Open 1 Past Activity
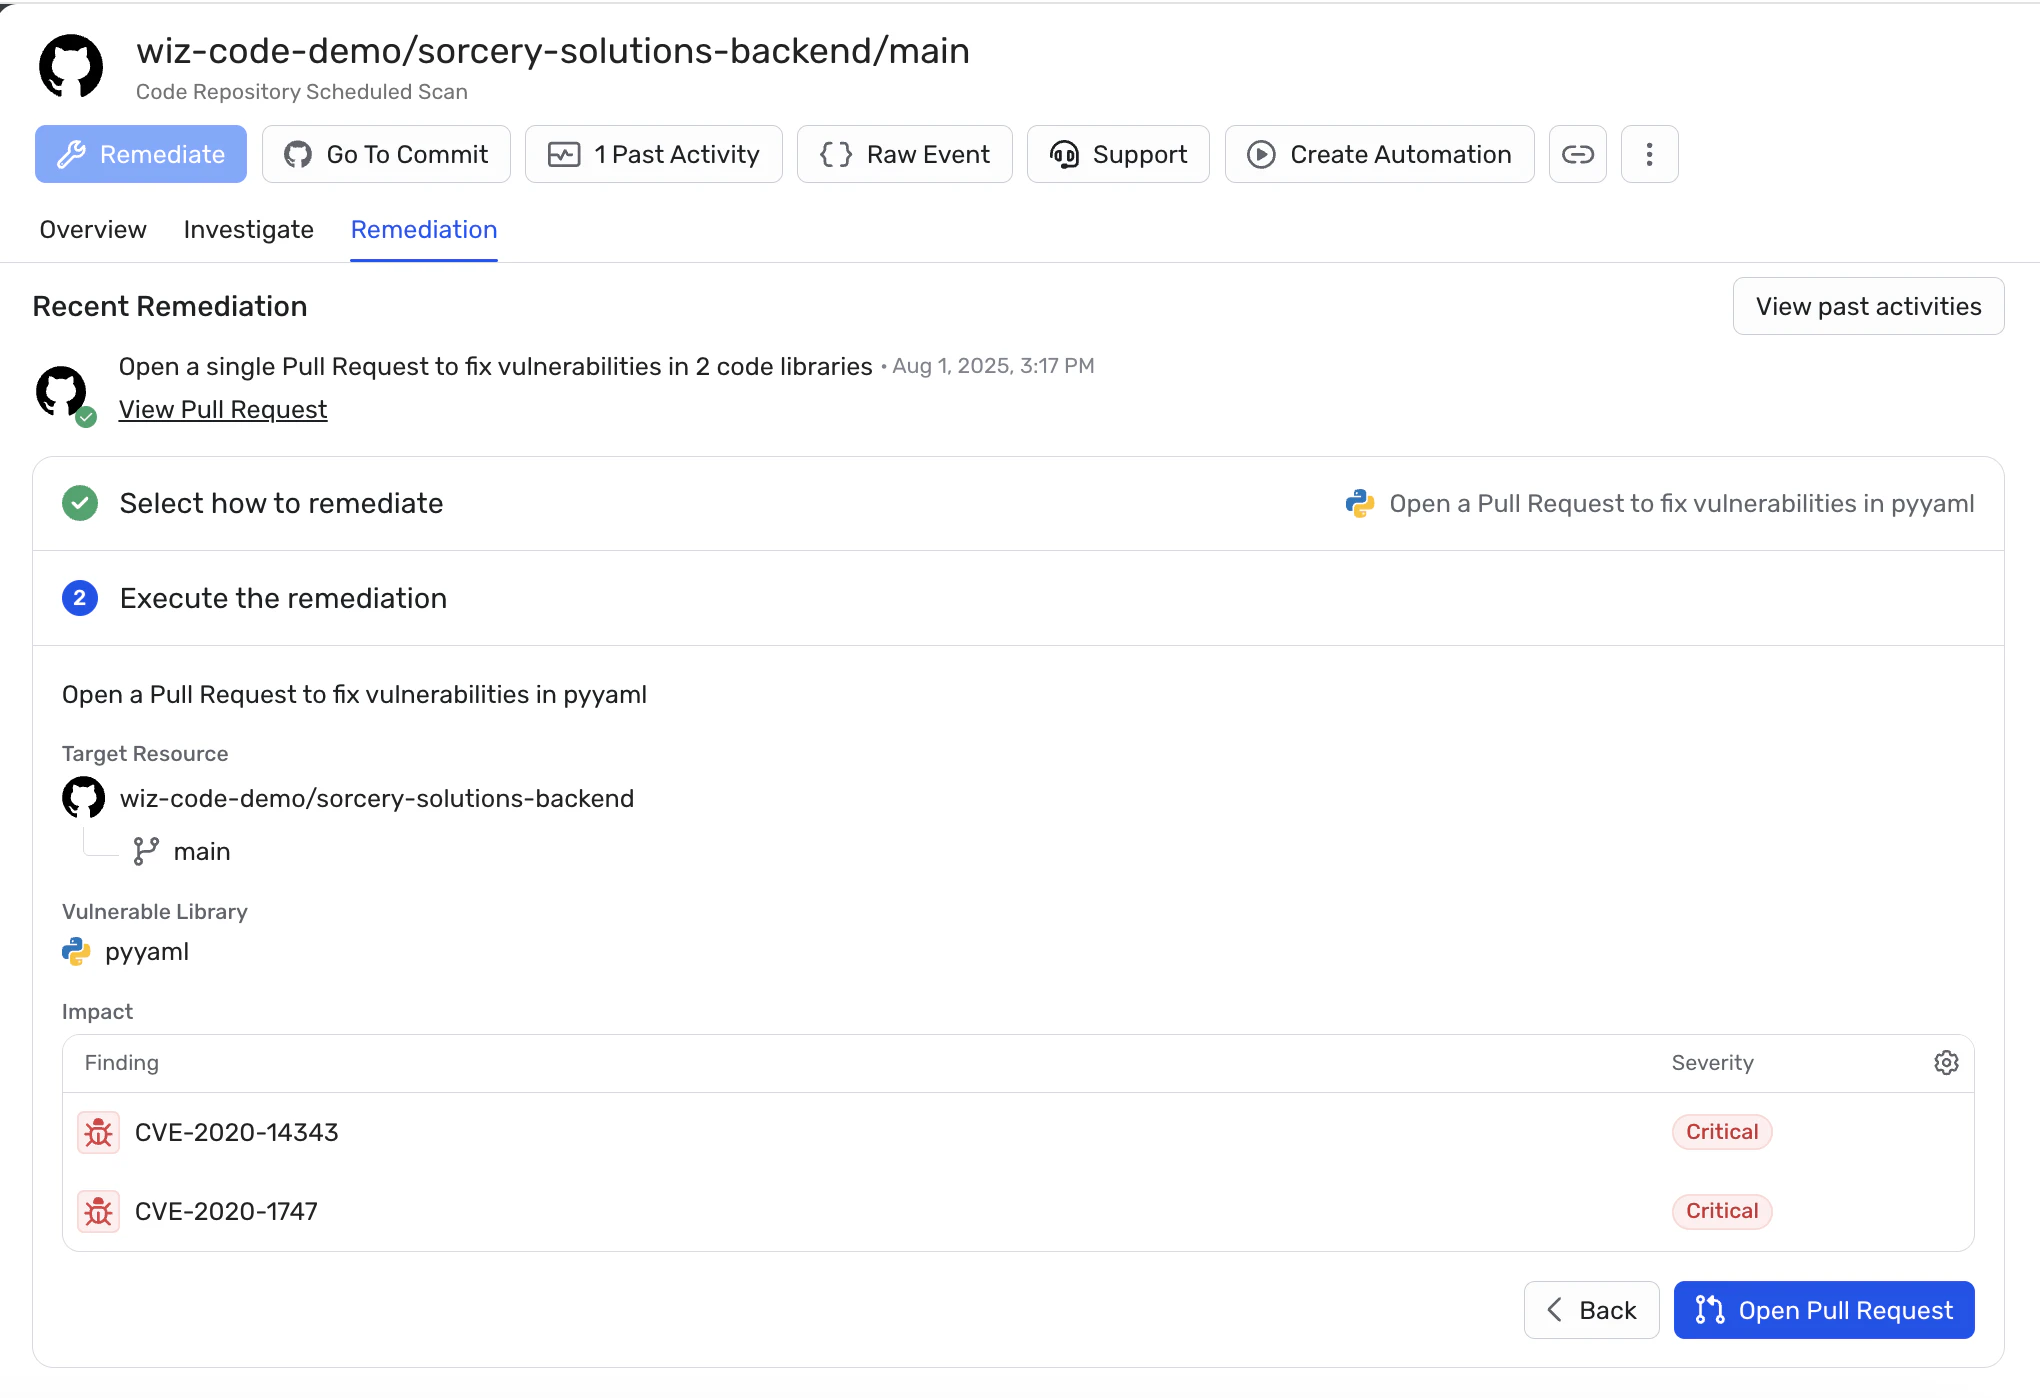 (654, 154)
